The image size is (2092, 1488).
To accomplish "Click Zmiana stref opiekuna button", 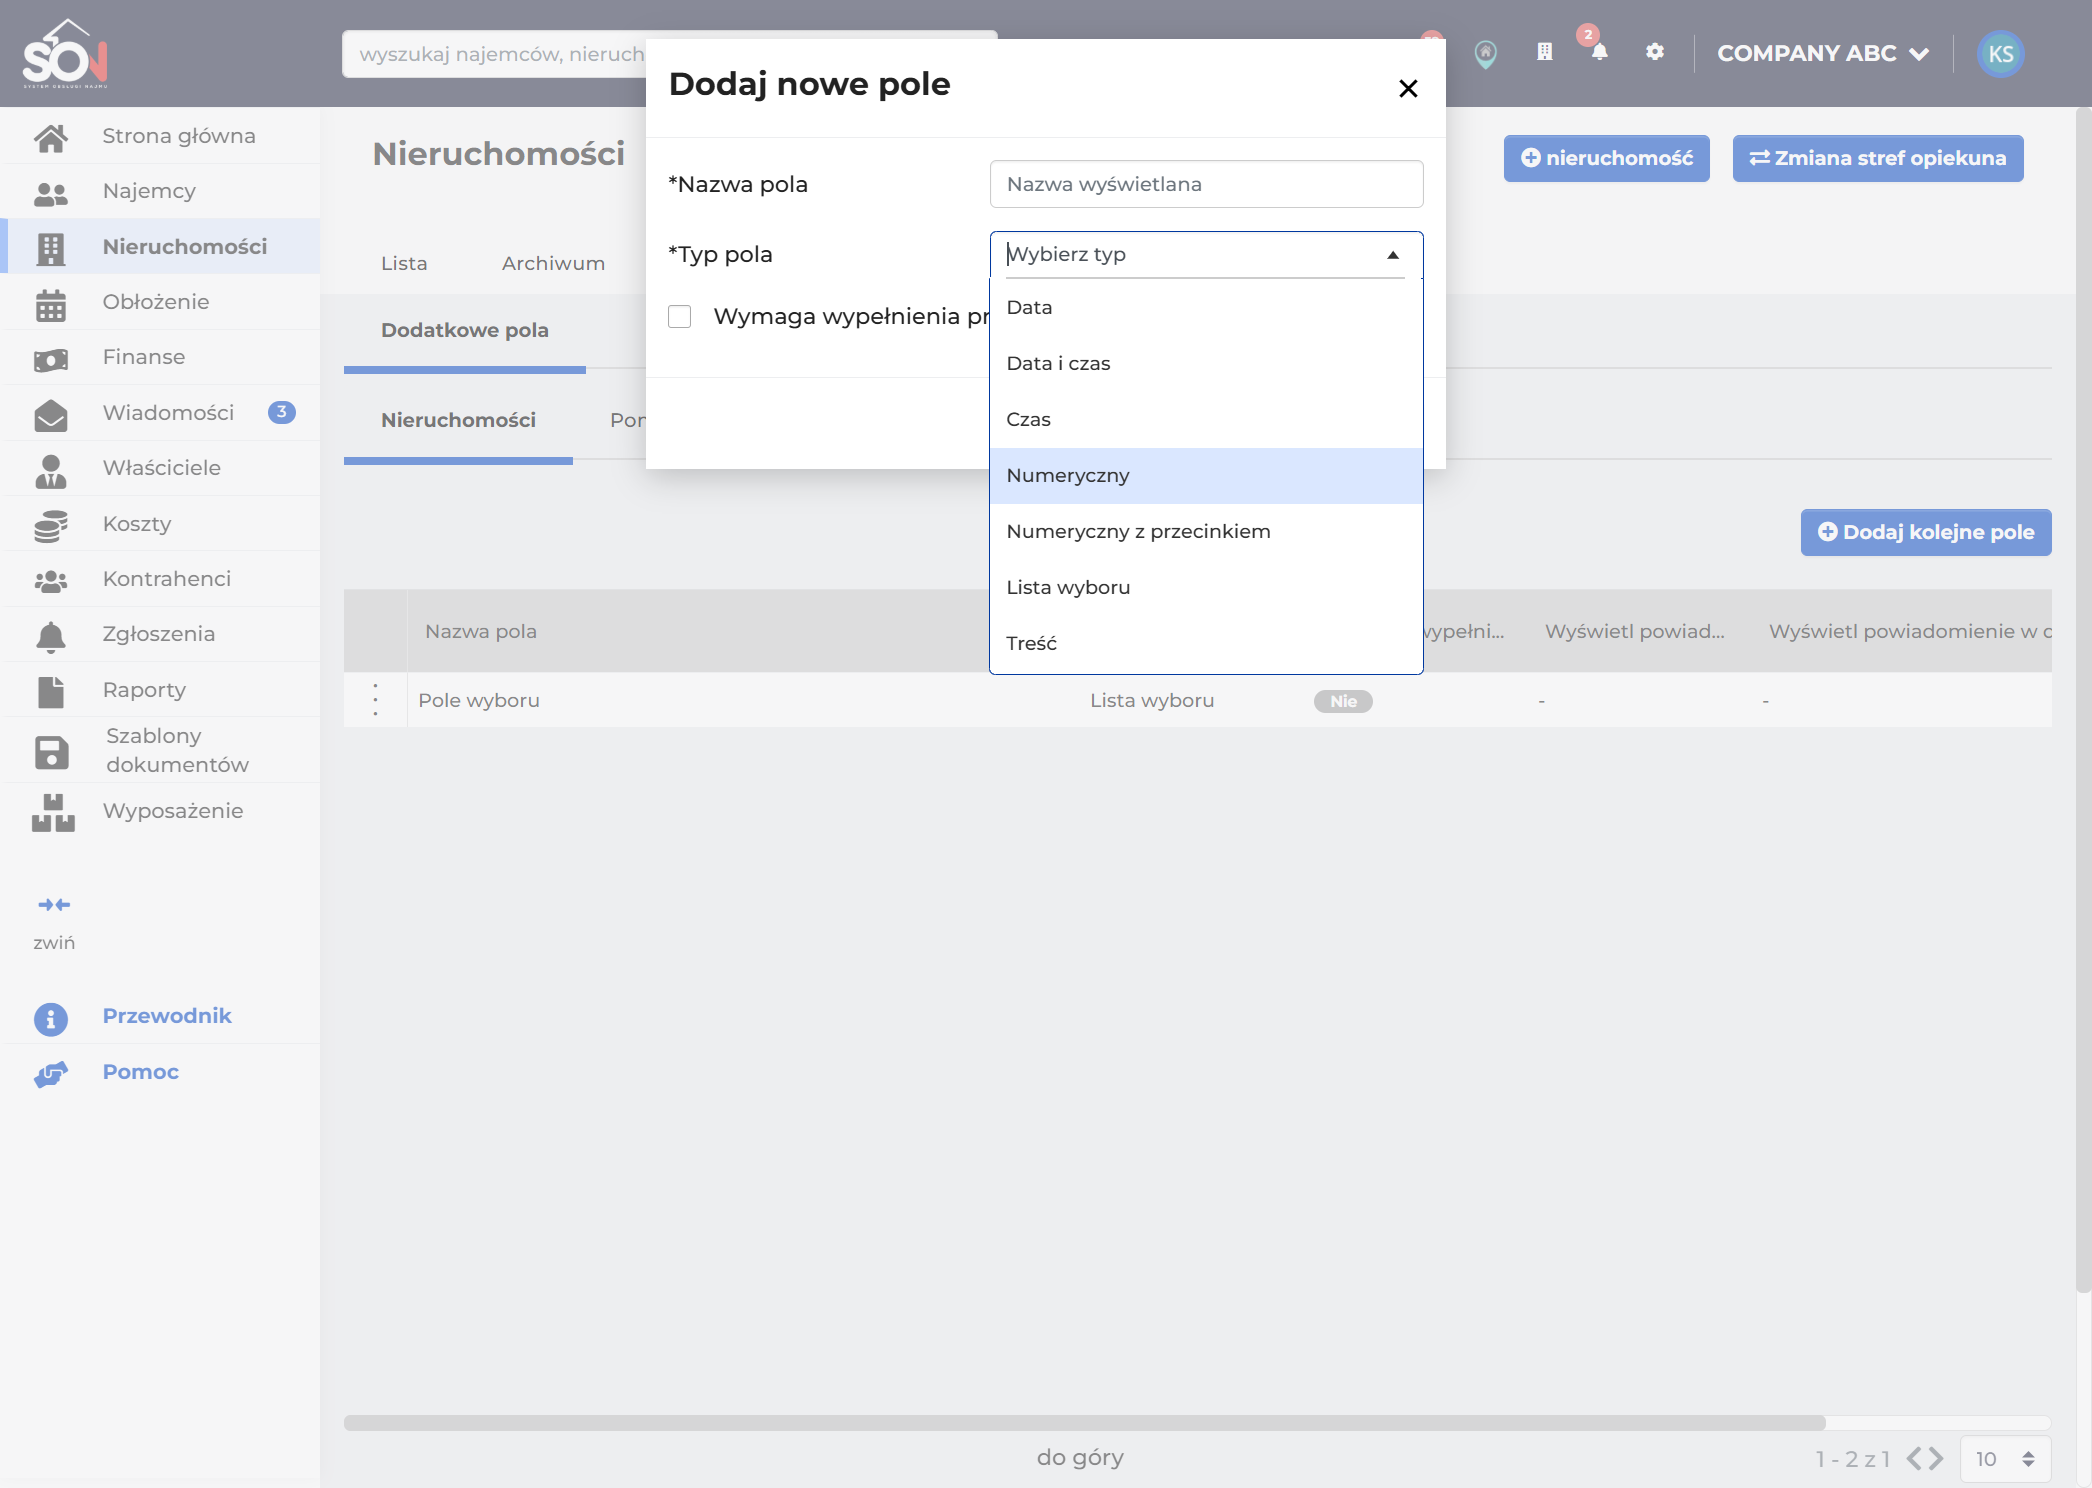I will pos(1877,158).
